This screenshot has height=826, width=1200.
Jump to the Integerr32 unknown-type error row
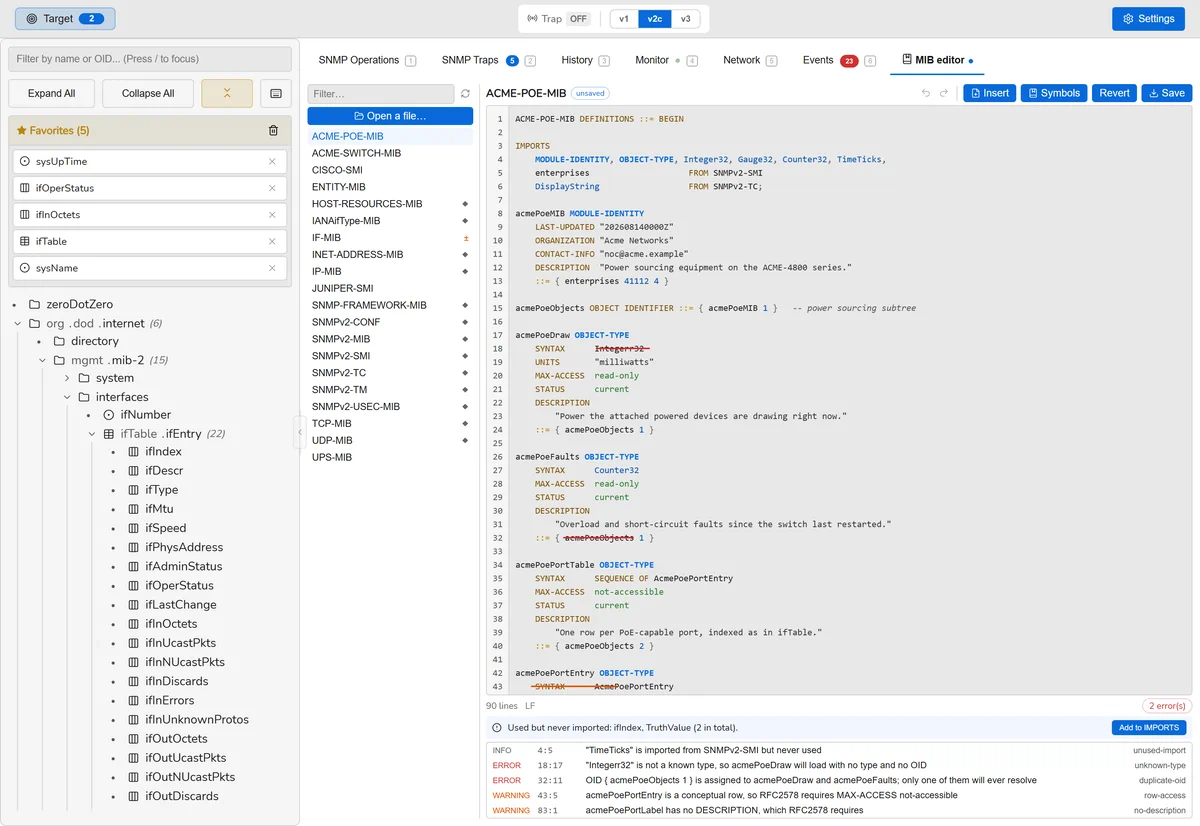point(839,765)
